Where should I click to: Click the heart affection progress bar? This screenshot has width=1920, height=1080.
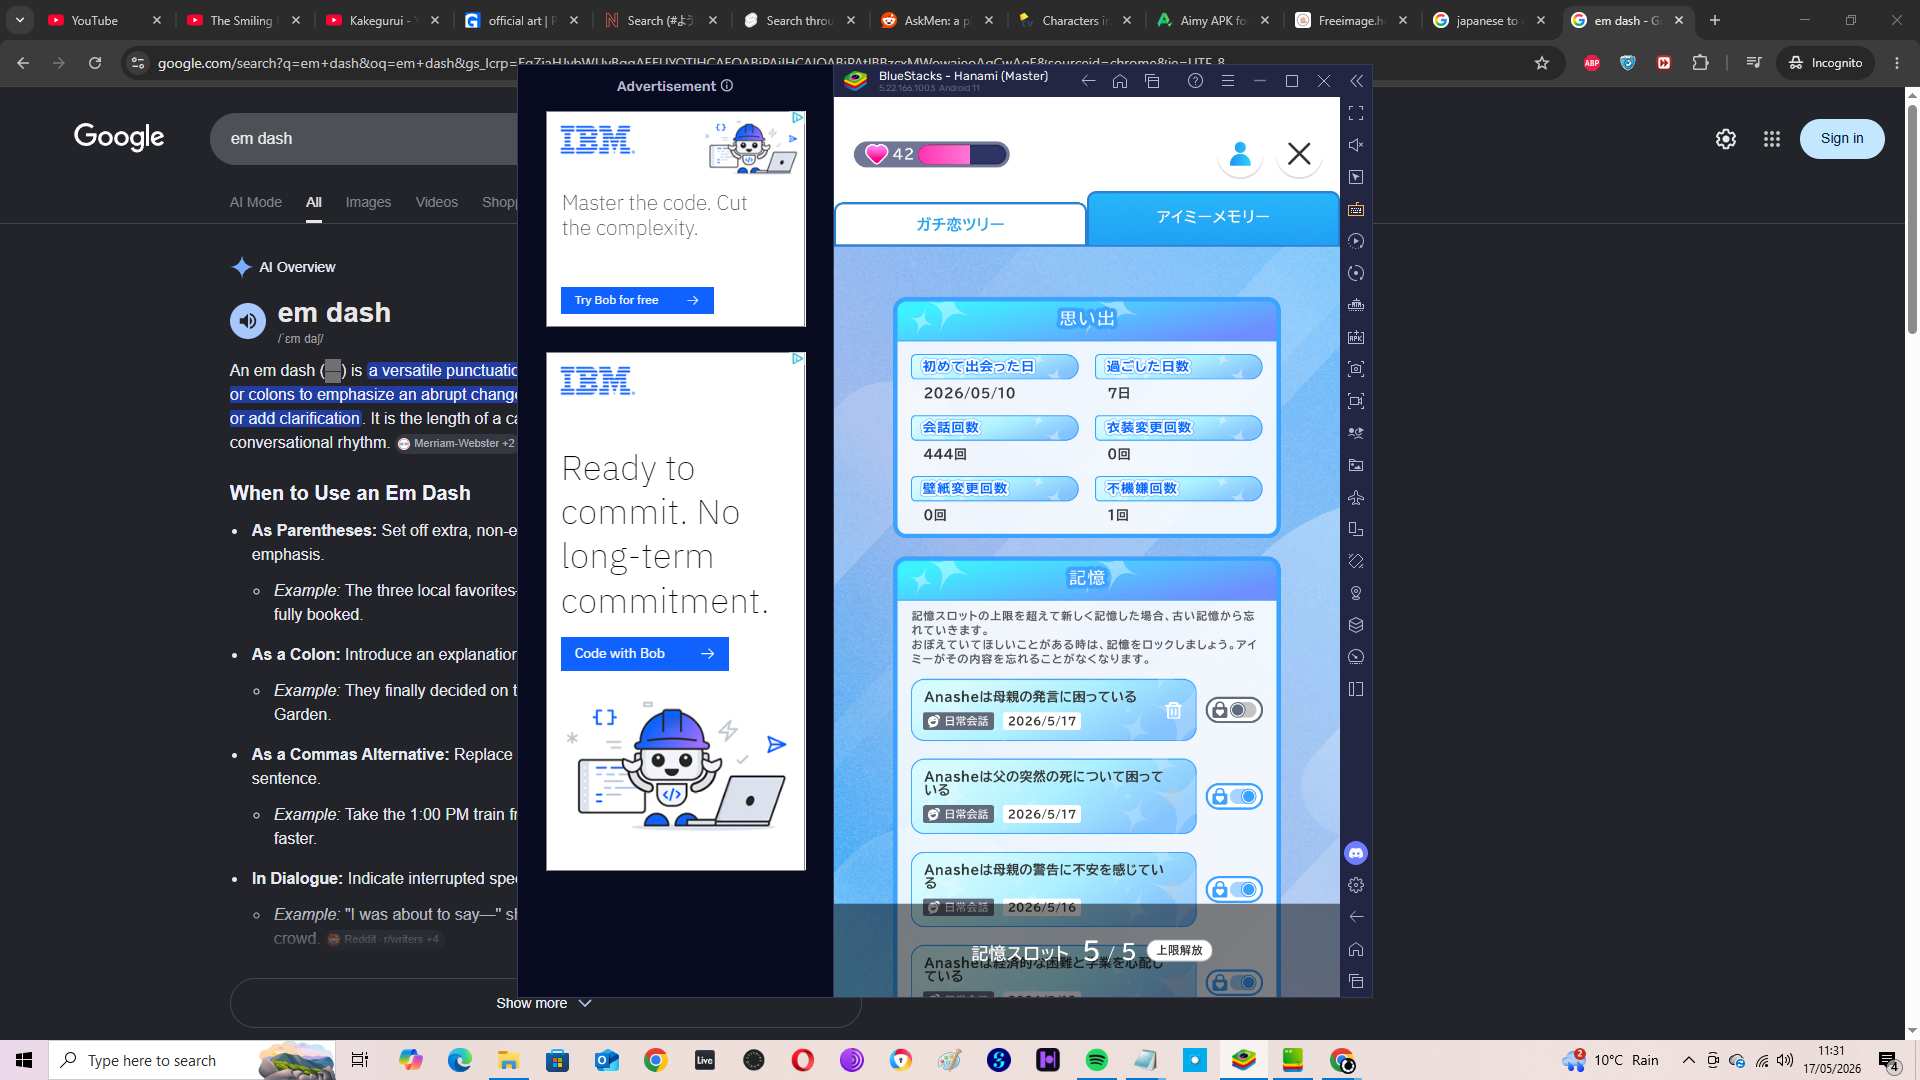(932, 154)
